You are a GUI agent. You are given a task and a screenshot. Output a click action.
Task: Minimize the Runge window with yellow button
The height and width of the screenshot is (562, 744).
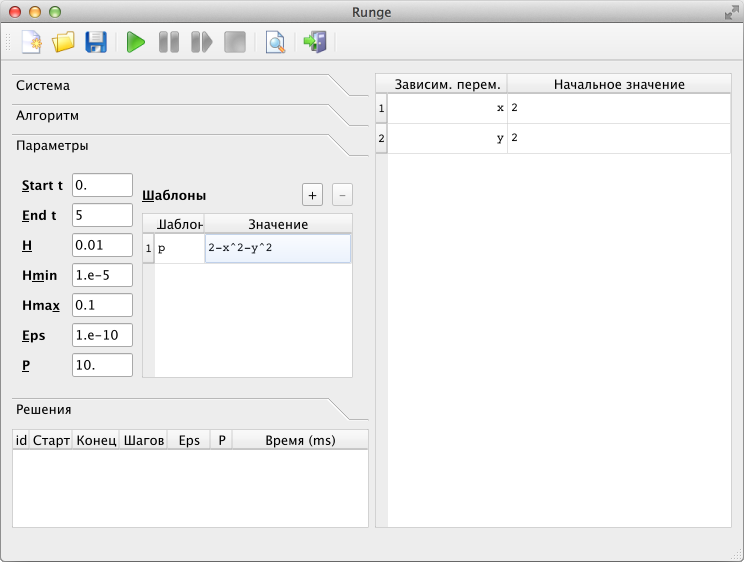pos(35,12)
